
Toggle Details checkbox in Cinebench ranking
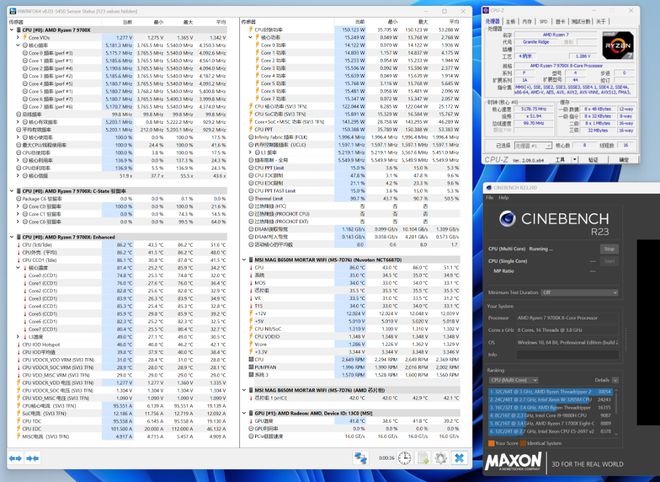pyautogui.click(x=615, y=380)
